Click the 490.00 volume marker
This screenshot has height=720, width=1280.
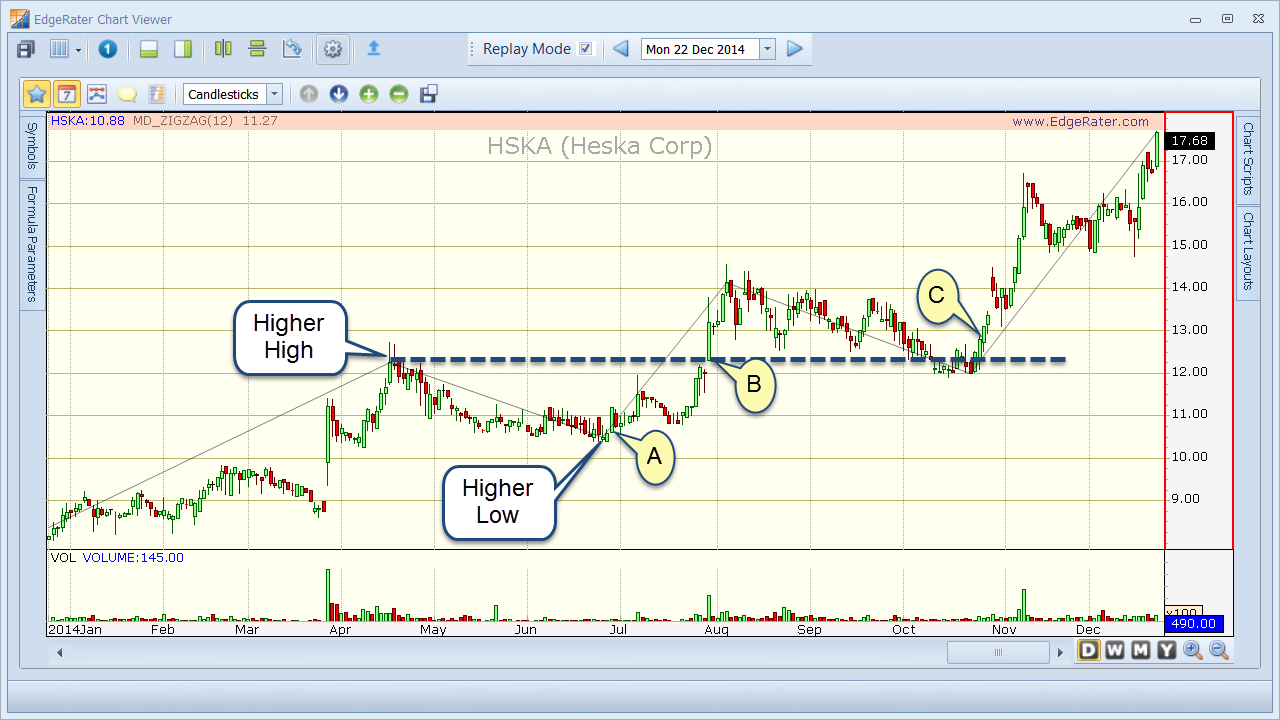click(x=1195, y=624)
